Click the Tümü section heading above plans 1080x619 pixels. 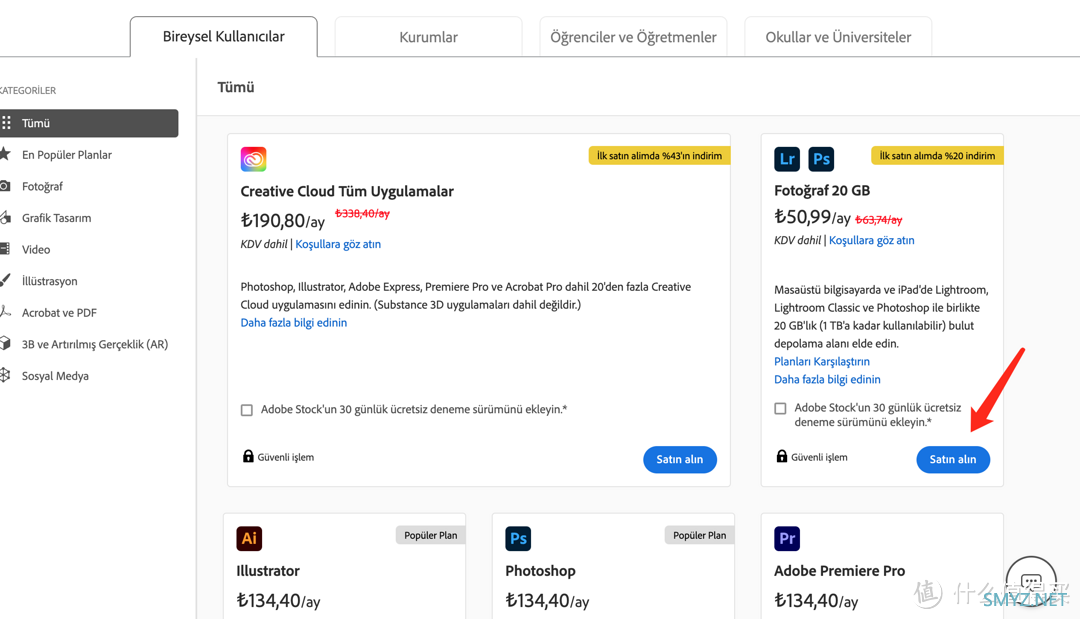(x=236, y=87)
